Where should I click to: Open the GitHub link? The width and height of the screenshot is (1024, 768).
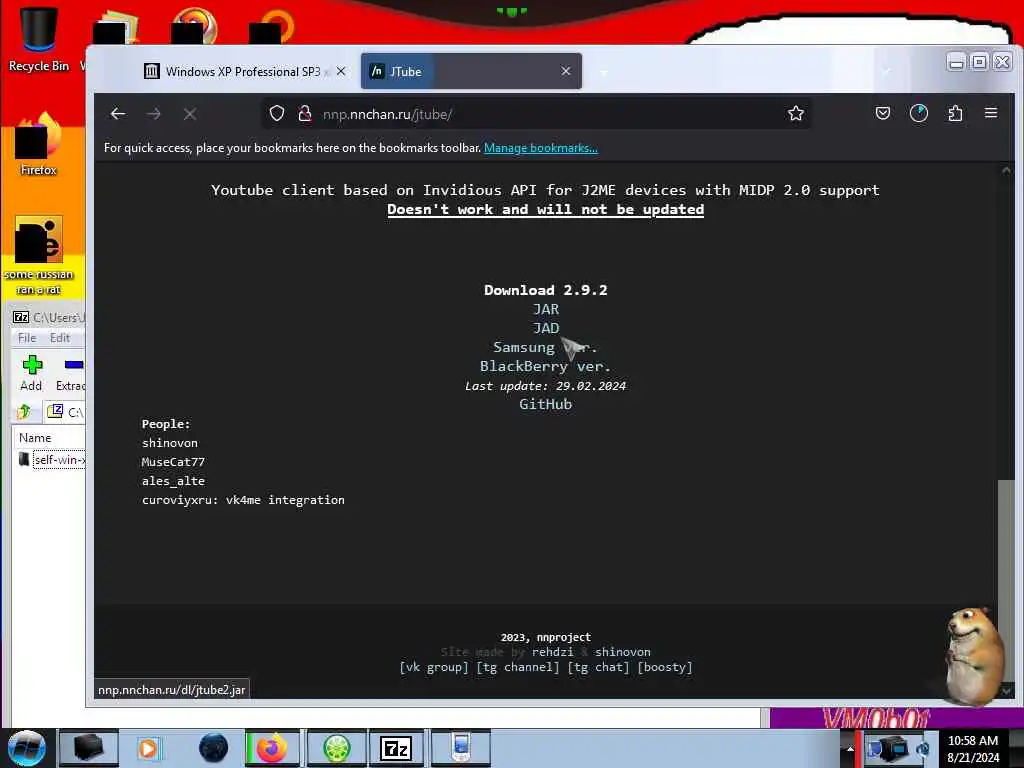pyautogui.click(x=545, y=404)
